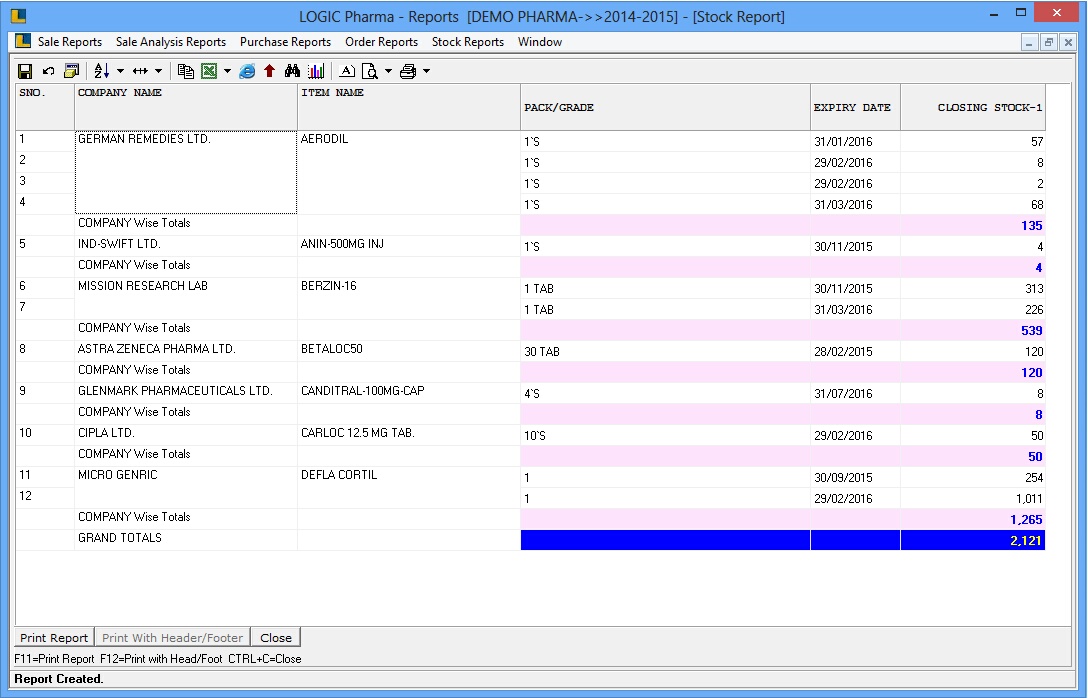Select CARLOC 12.5 MG TAB. cell
Viewport: 1088px width, 698px height.
(409, 433)
